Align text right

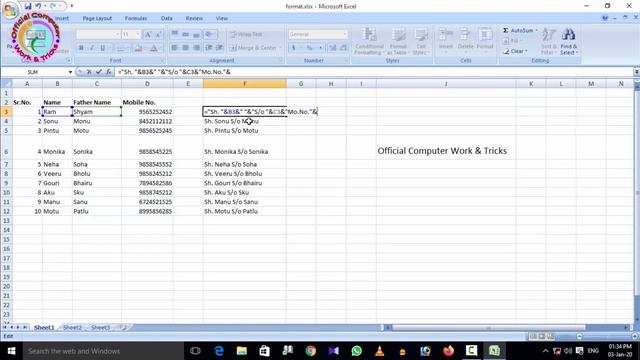click(x=196, y=48)
